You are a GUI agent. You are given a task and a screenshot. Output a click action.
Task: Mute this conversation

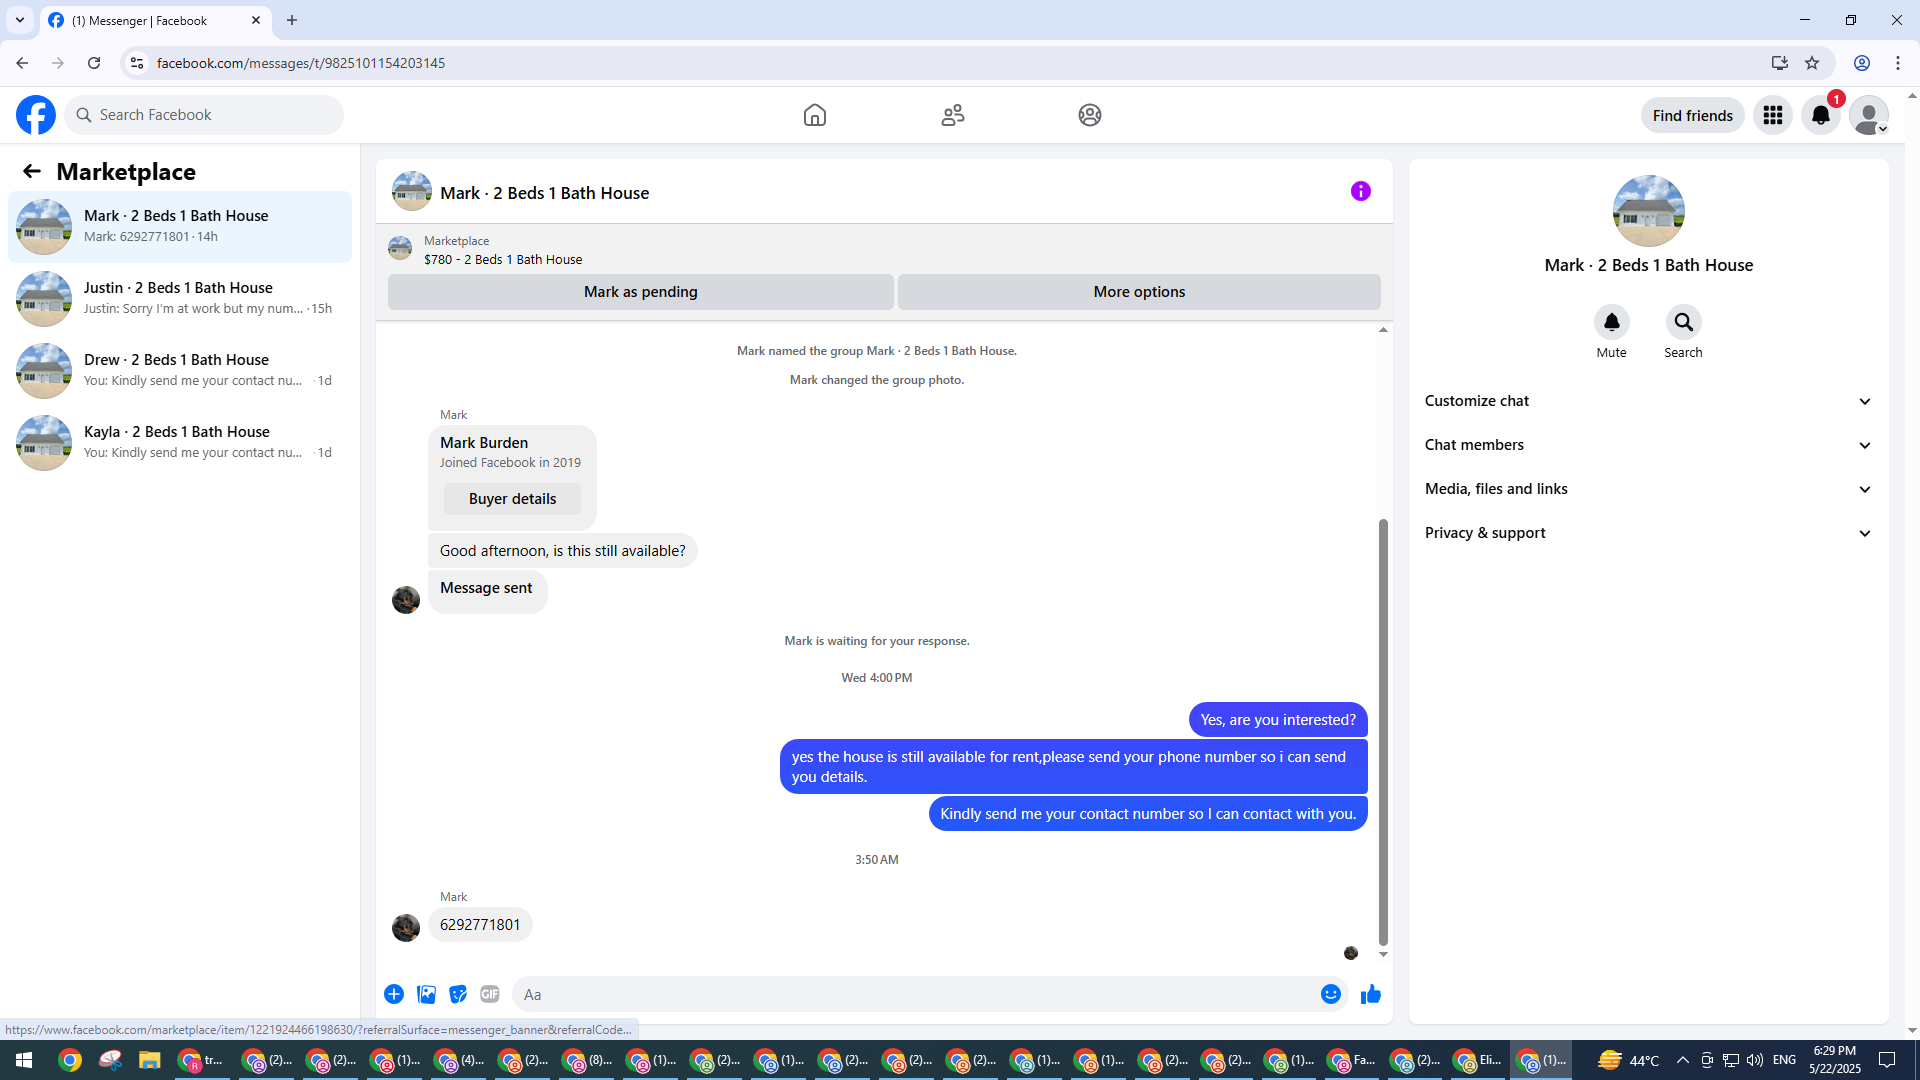click(1612, 322)
